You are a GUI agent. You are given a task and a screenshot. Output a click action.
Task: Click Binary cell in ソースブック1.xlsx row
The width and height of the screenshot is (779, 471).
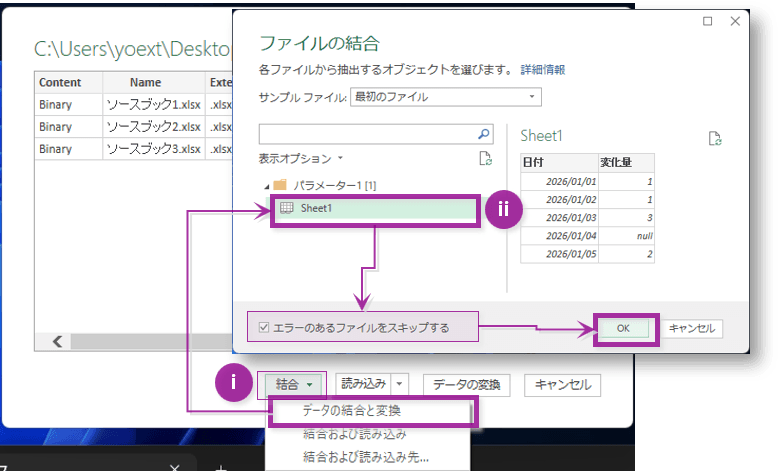coord(69,104)
